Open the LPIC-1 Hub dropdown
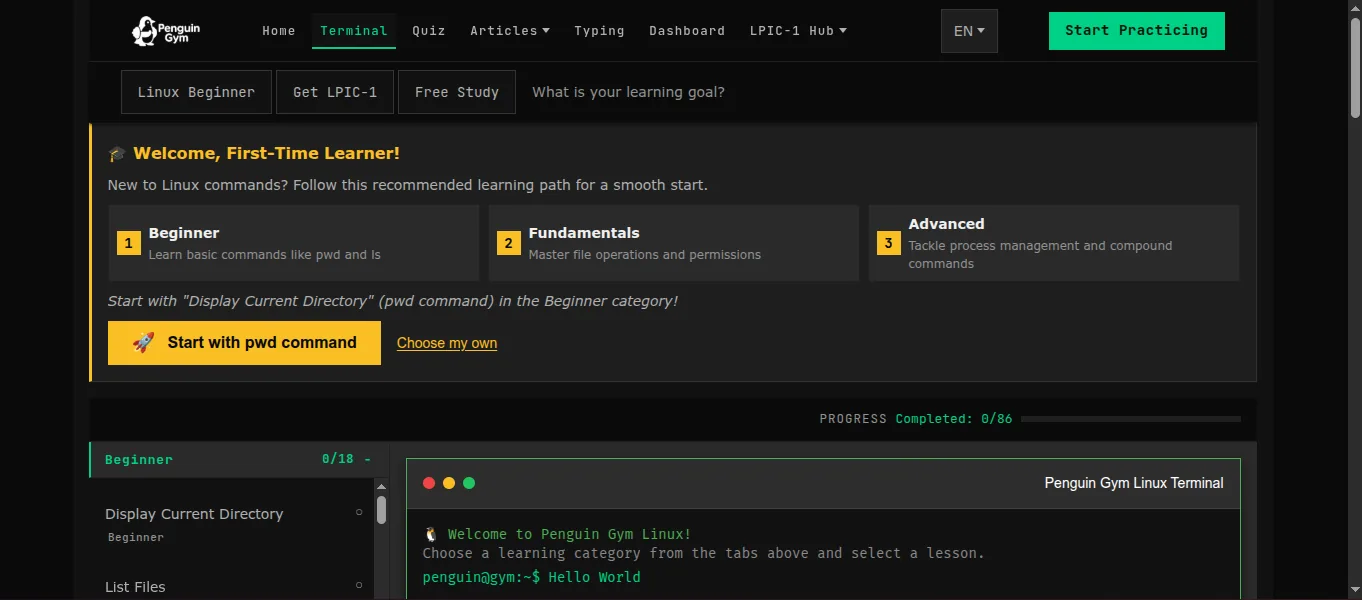This screenshot has height=600, width=1362. (798, 31)
